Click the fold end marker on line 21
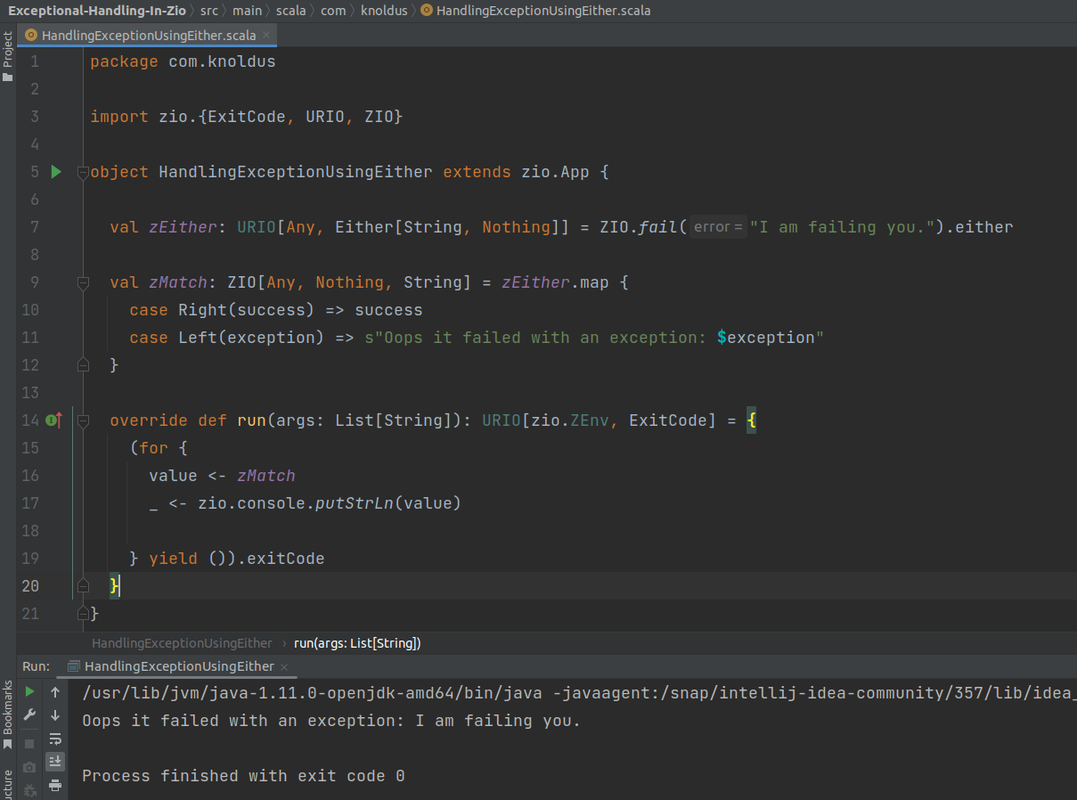This screenshot has width=1077, height=800. [83, 613]
